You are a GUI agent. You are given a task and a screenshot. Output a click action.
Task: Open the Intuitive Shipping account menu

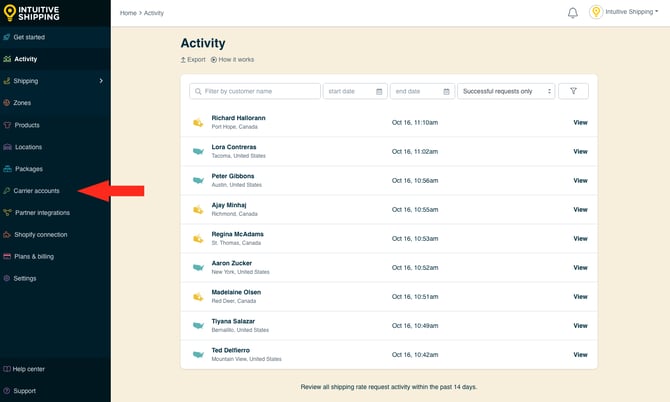(632, 12)
